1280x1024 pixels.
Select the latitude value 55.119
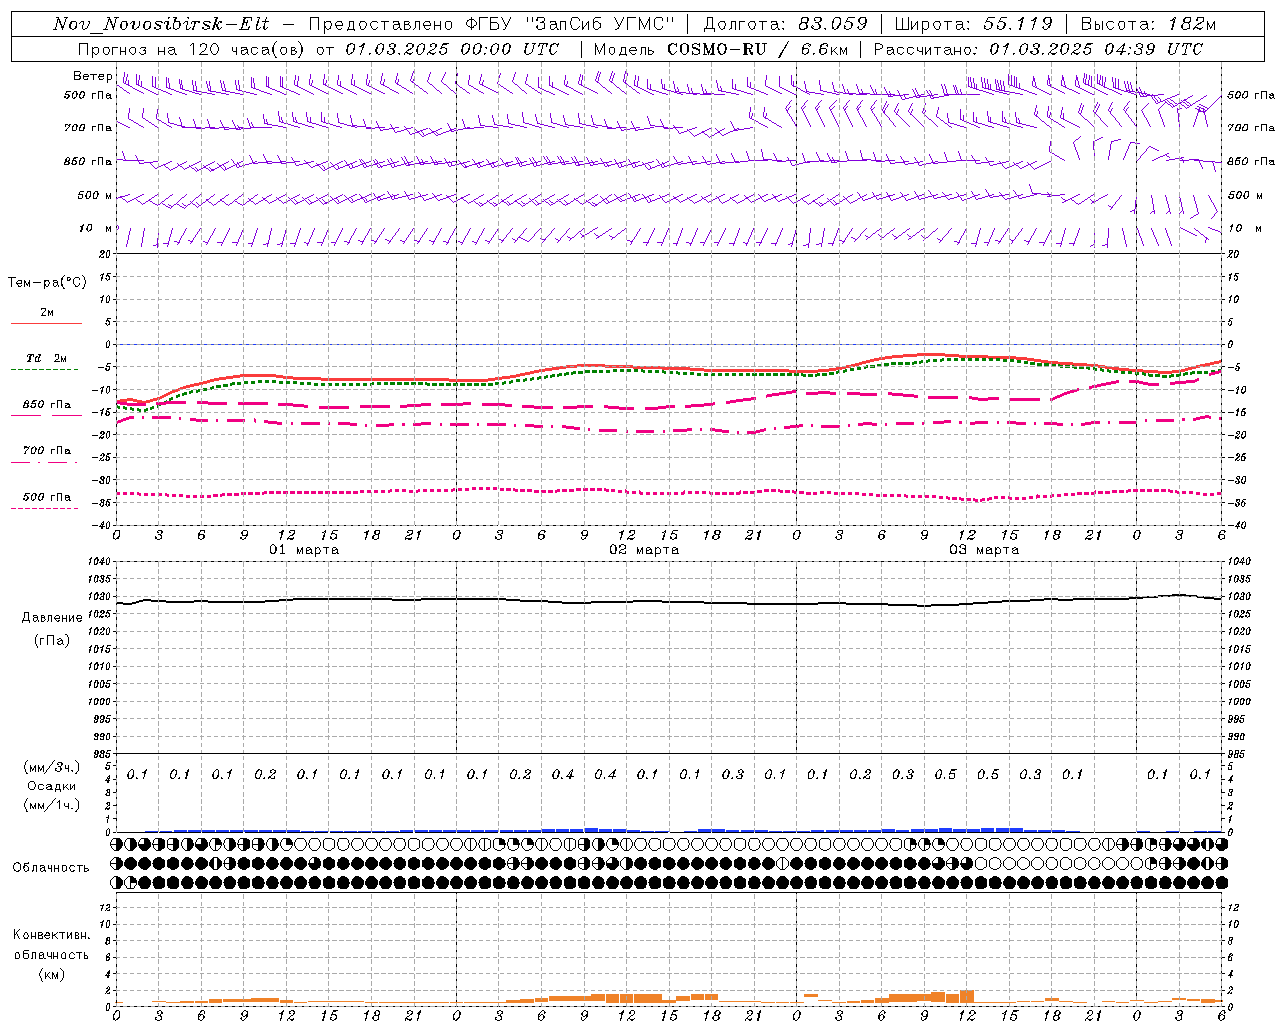tap(1018, 24)
